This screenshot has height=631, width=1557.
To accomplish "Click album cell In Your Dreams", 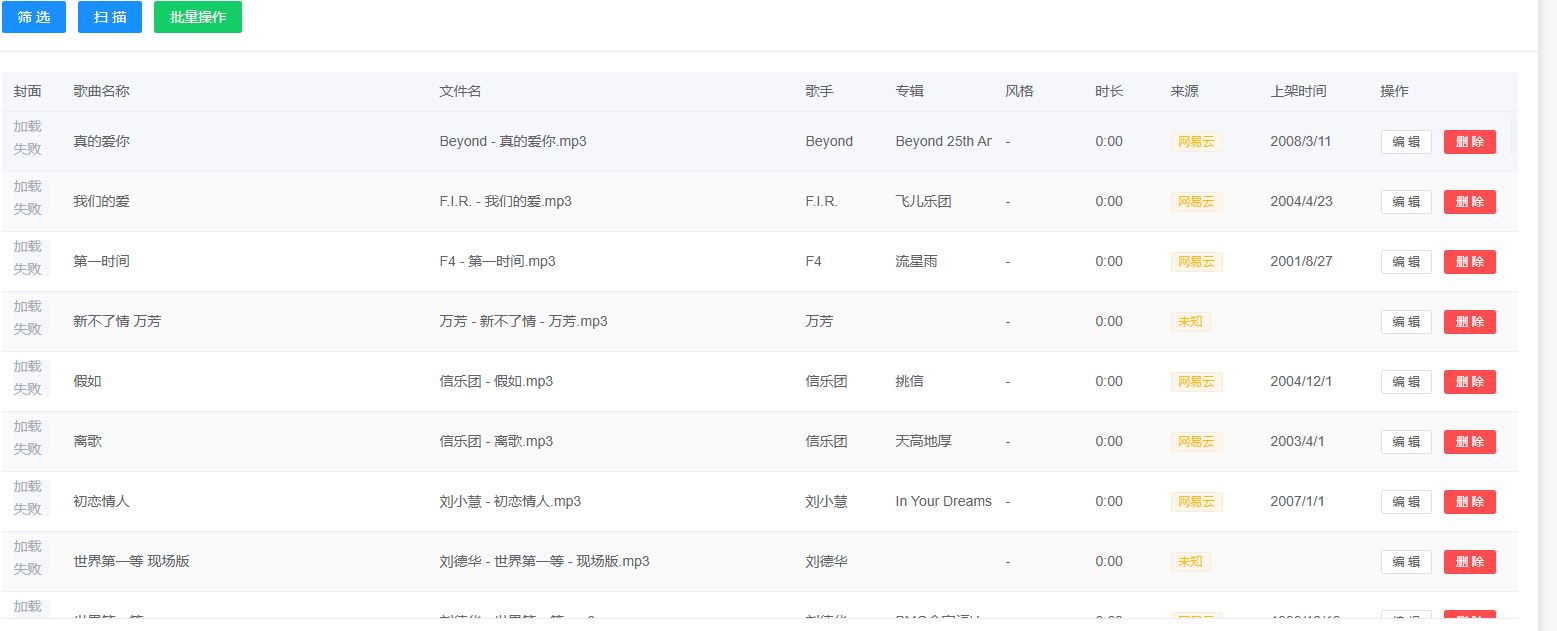I will click(x=943, y=501).
